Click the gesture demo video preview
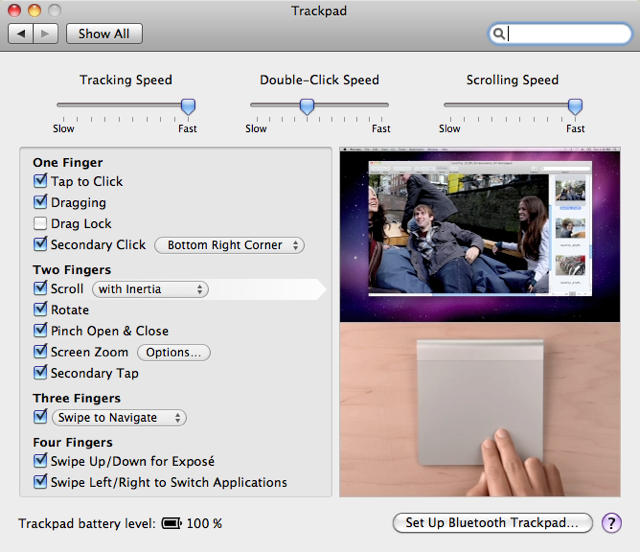The height and width of the screenshot is (552, 640). click(480, 235)
